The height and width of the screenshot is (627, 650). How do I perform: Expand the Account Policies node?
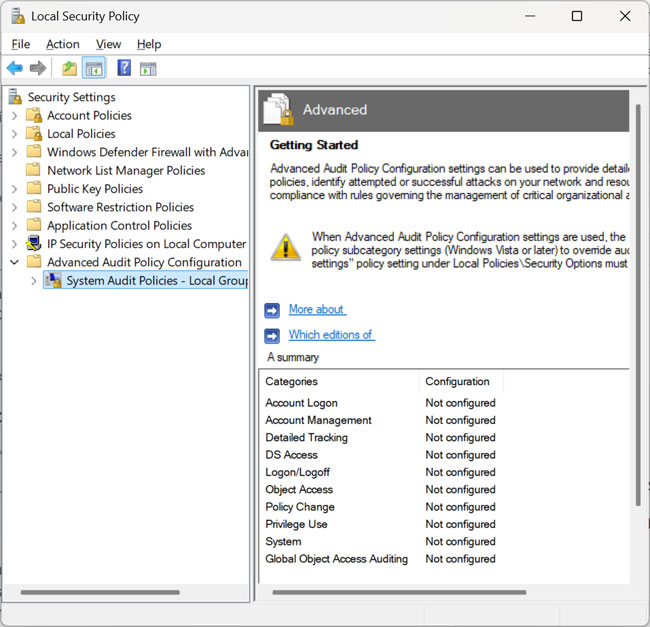14,115
